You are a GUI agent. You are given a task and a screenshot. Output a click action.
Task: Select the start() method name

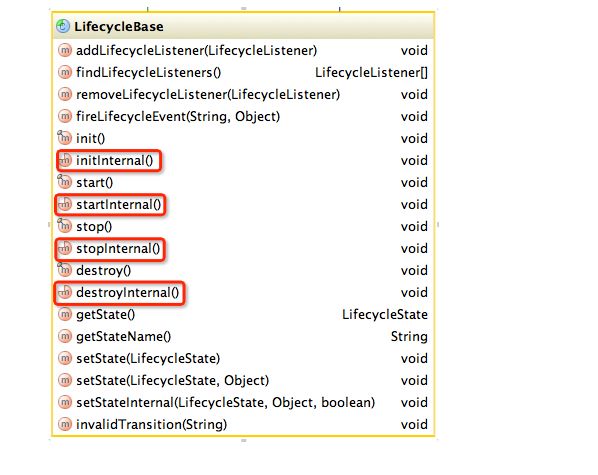[95, 183]
